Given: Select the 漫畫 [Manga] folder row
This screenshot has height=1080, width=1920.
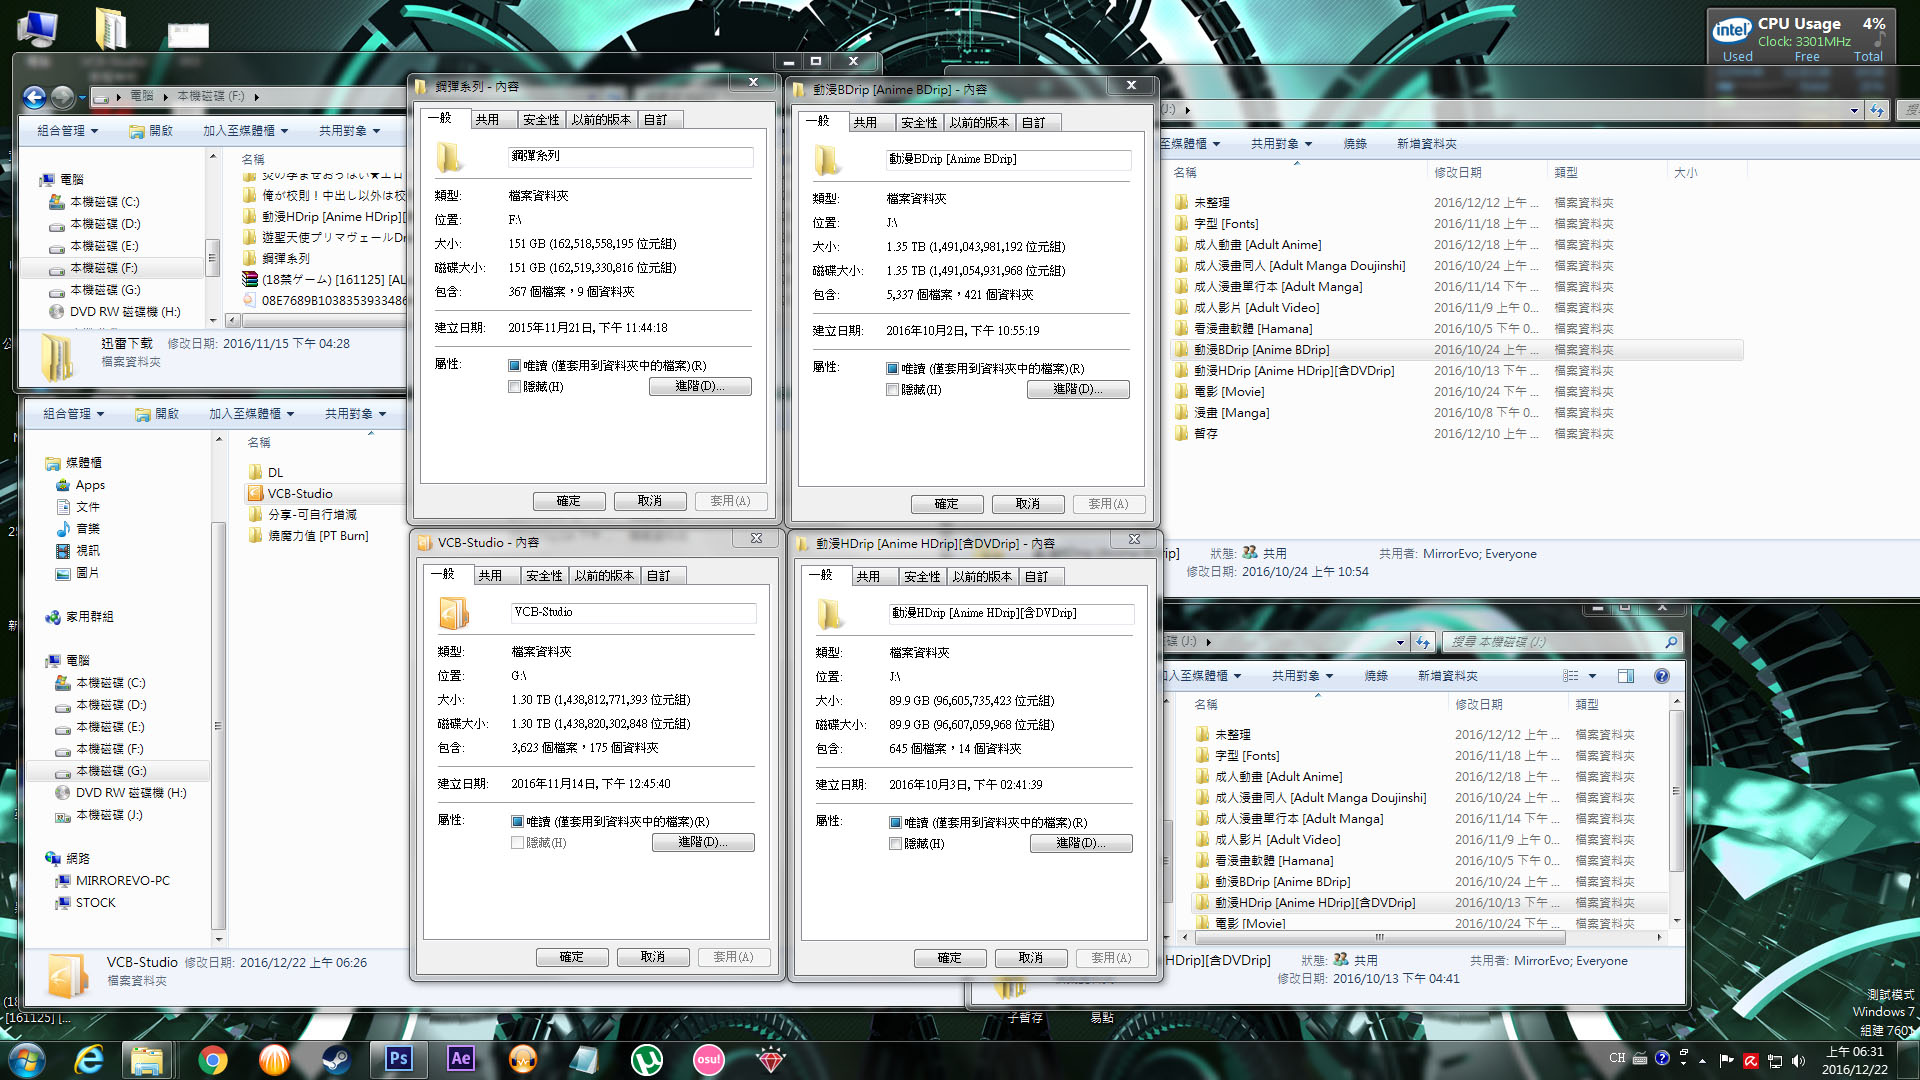Looking at the screenshot, I should pyautogui.click(x=1456, y=413).
